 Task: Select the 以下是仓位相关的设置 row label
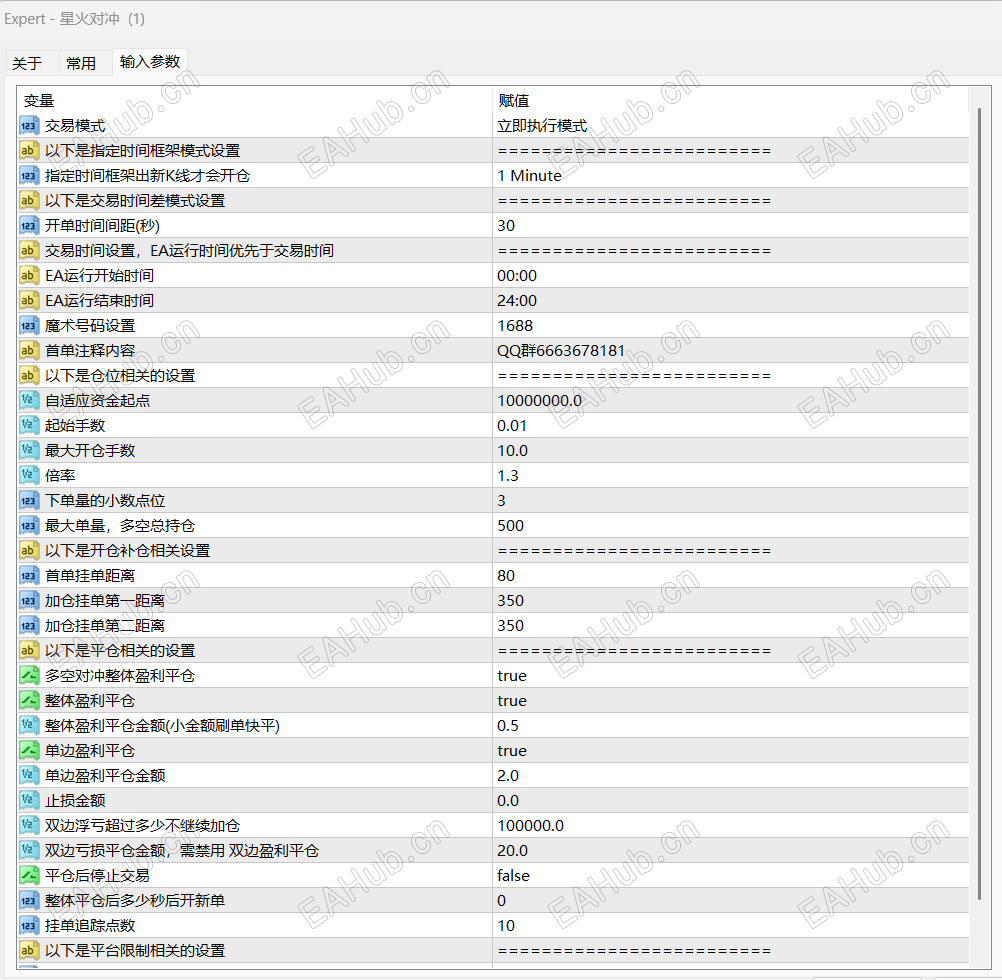coord(120,376)
